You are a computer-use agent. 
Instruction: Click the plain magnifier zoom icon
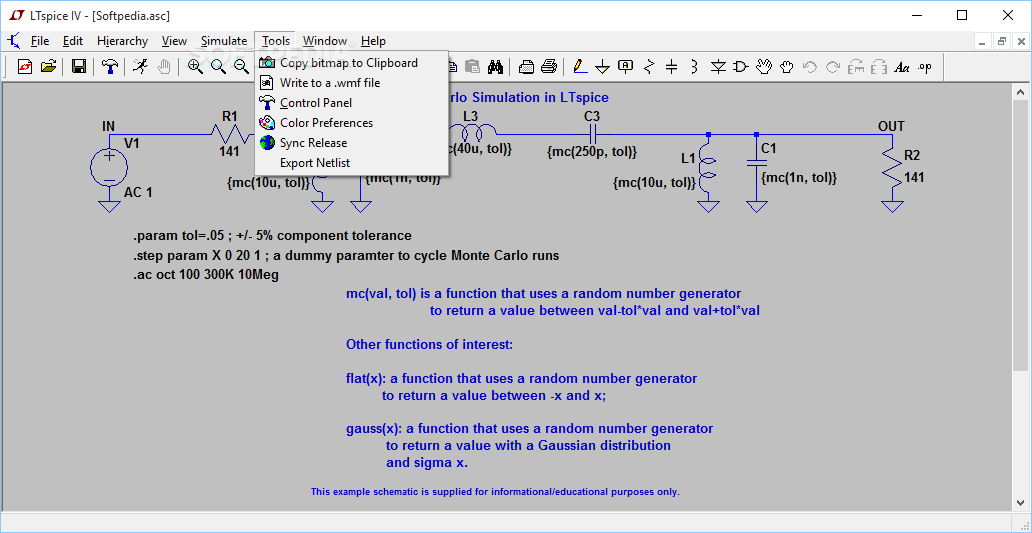tap(218, 66)
